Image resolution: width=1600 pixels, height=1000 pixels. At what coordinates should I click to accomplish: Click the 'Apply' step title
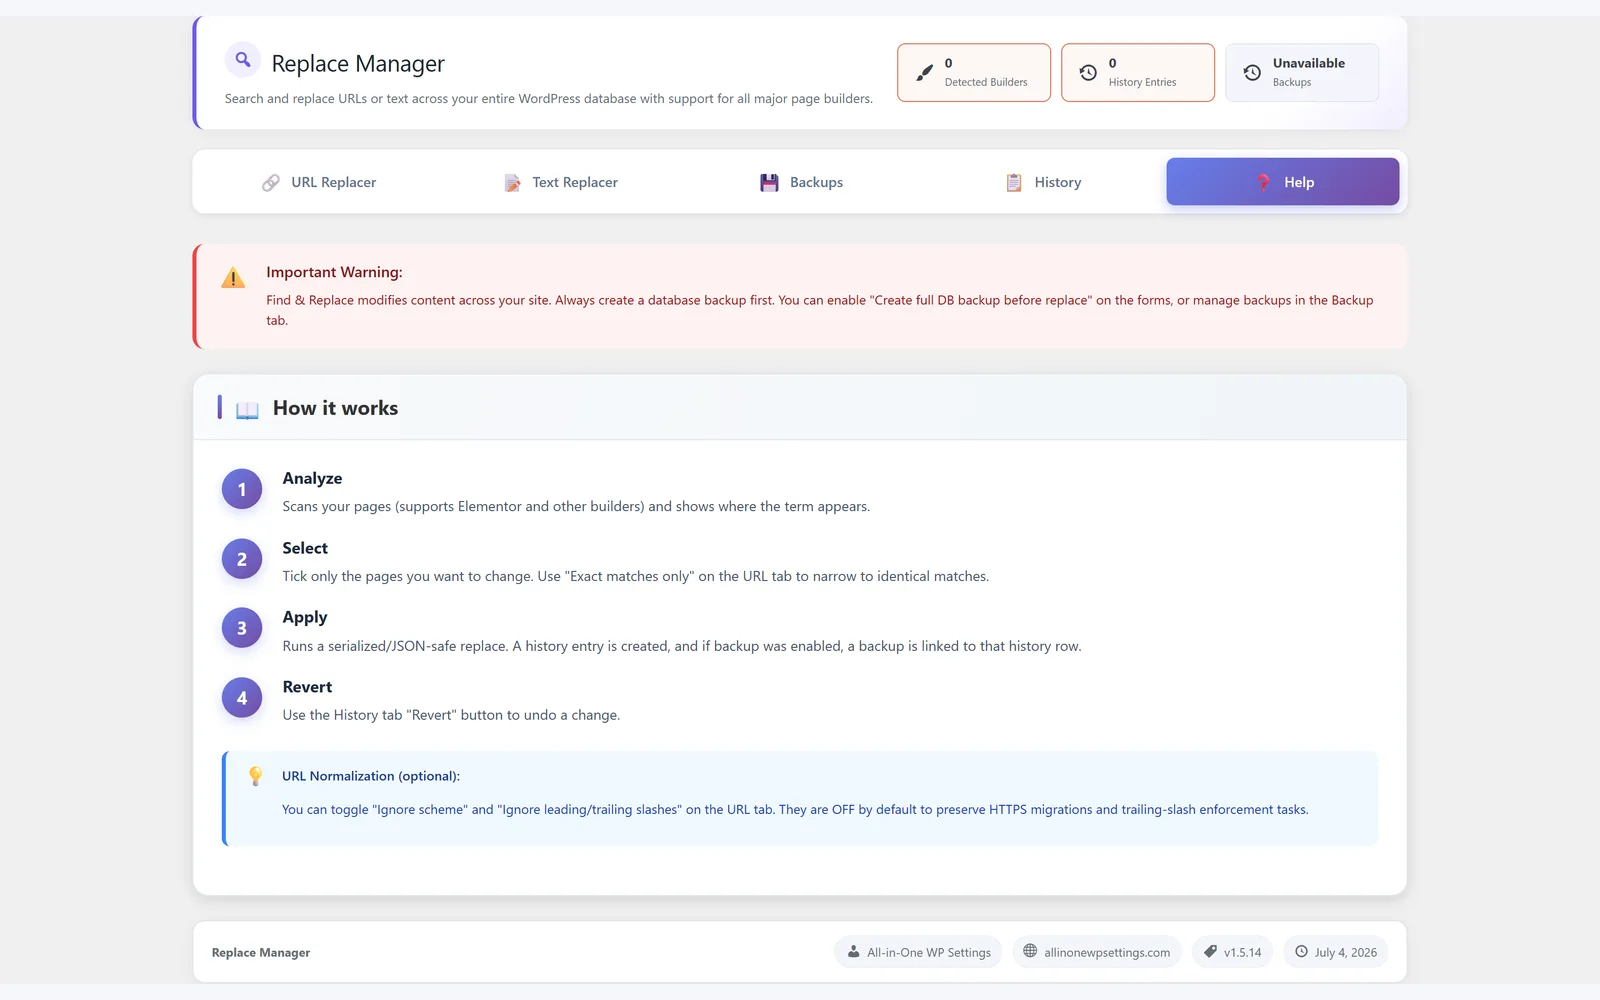click(x=305, y=617)
